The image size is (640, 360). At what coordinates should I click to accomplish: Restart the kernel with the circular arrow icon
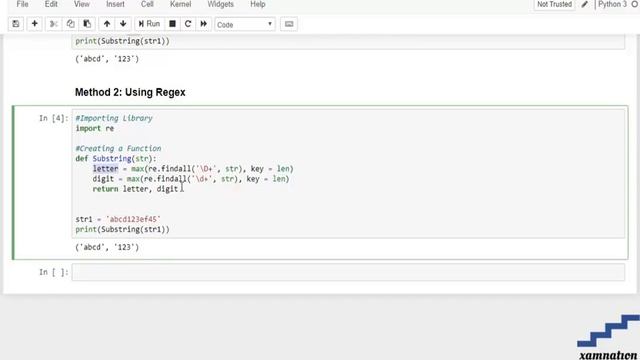[188, 24]
